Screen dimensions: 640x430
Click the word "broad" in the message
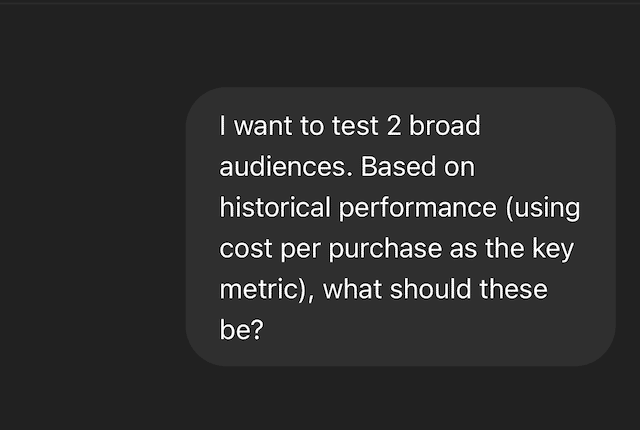[444, 125]
